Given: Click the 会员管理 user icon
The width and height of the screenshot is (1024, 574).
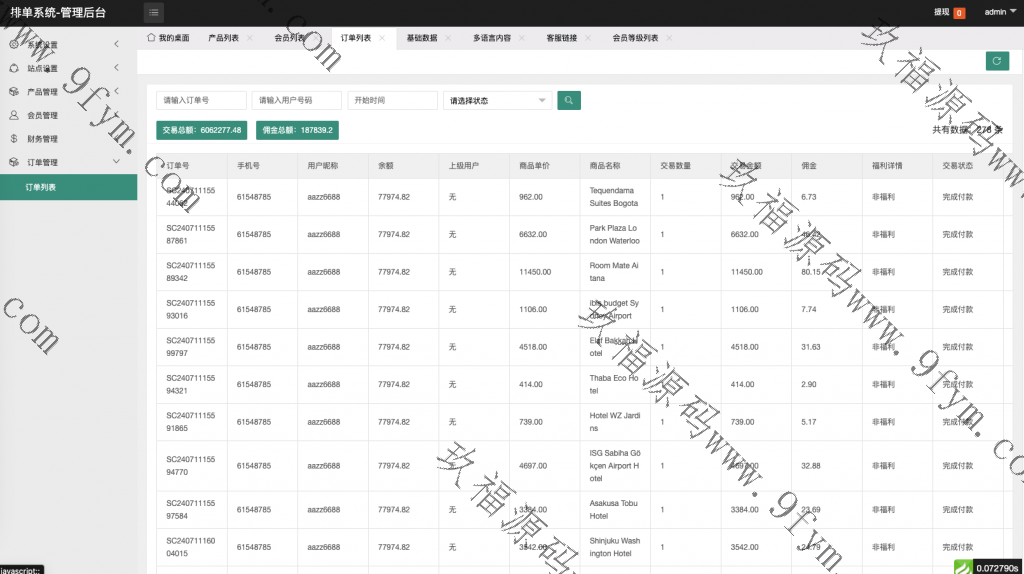Looking at the screenshot, I should point(14,115).
